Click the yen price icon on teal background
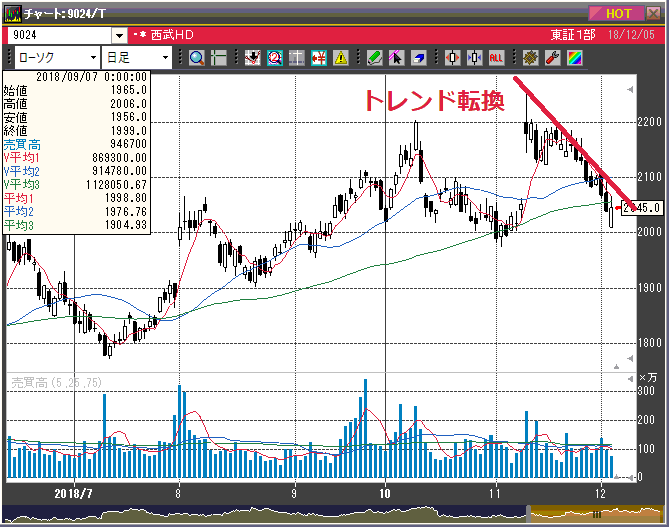669x527 pixels. (319, 58)
